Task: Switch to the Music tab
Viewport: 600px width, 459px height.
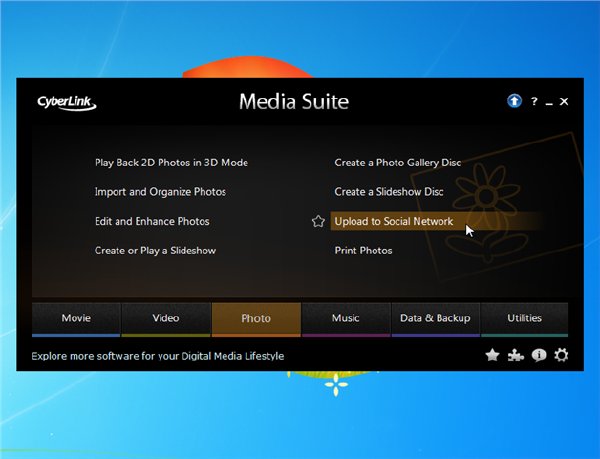Action: 346,319
